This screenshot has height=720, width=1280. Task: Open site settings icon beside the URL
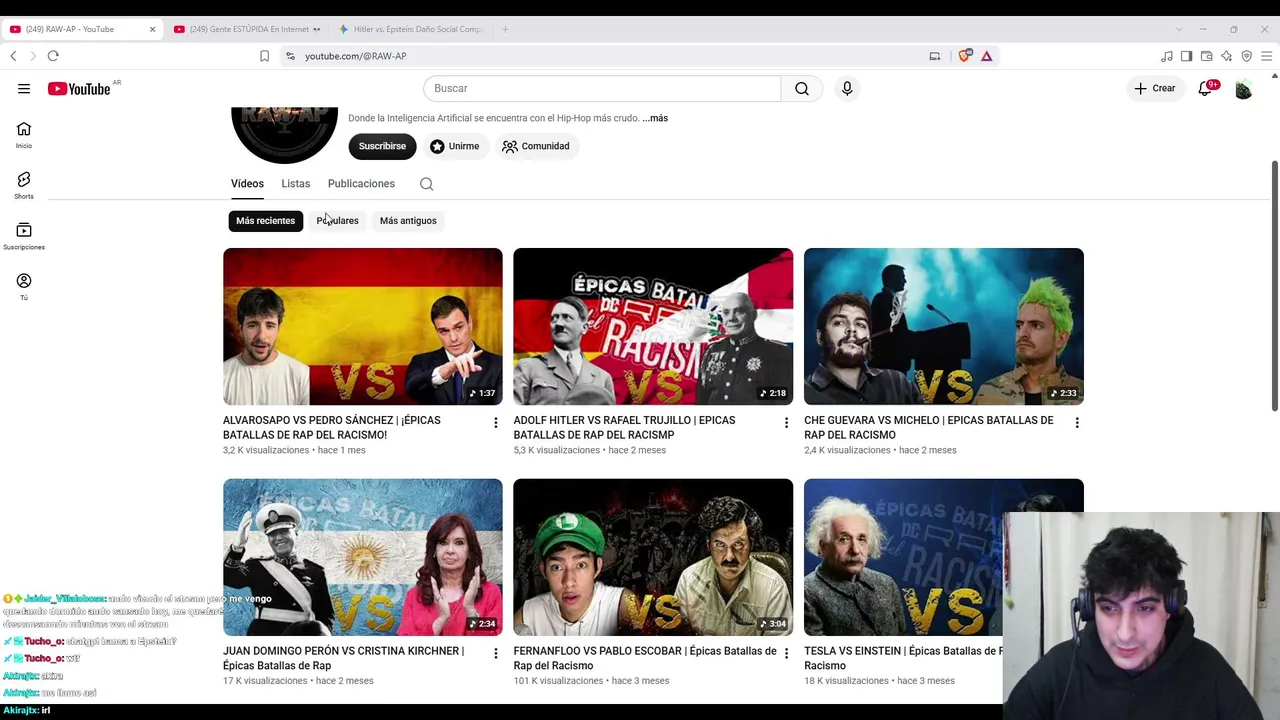pos(290,56)
